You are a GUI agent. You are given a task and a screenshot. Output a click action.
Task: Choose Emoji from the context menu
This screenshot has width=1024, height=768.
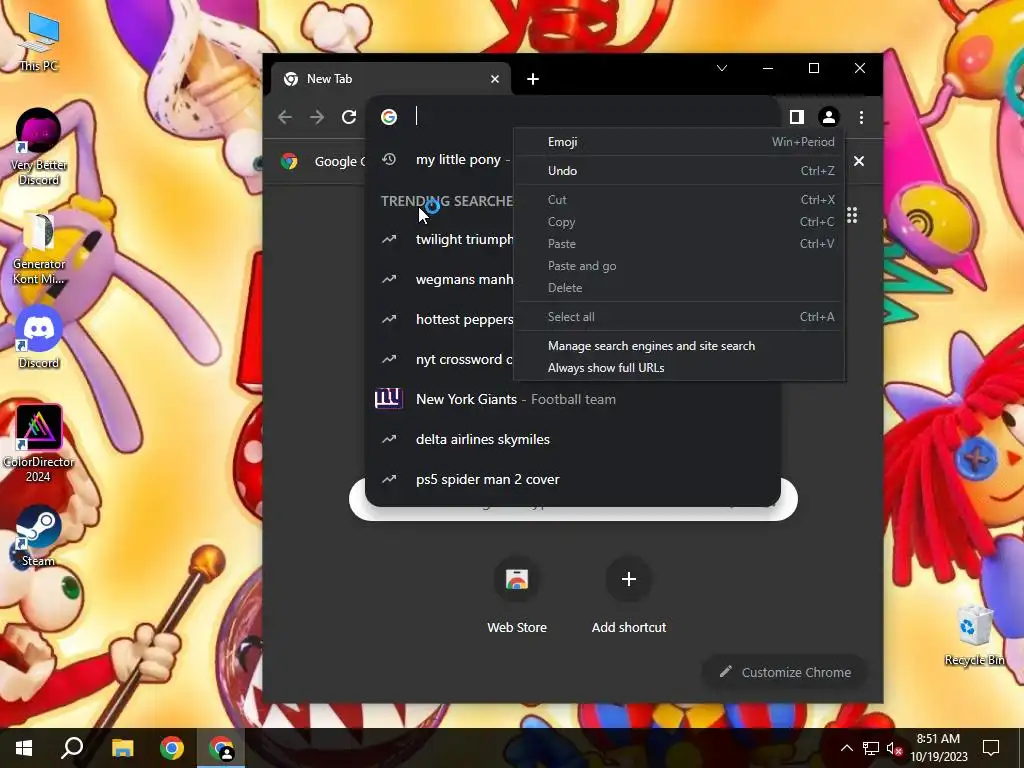tap(679, 142)
